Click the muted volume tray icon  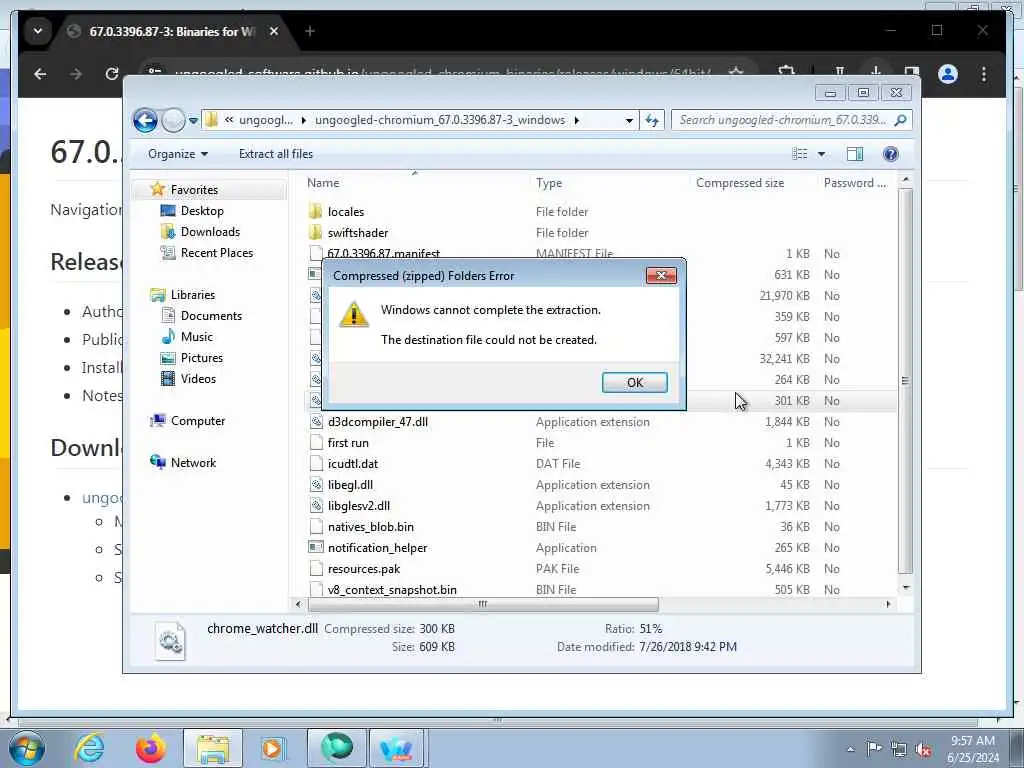click(x=923, y=749)
